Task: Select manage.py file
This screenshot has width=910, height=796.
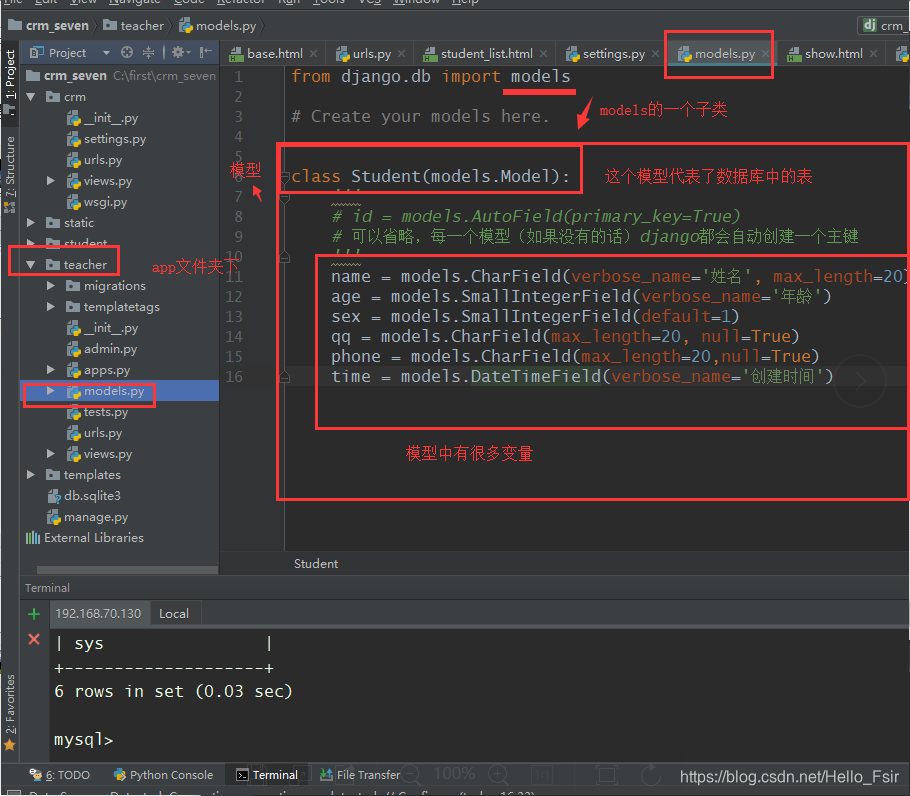Action: (x=88, y=517)
